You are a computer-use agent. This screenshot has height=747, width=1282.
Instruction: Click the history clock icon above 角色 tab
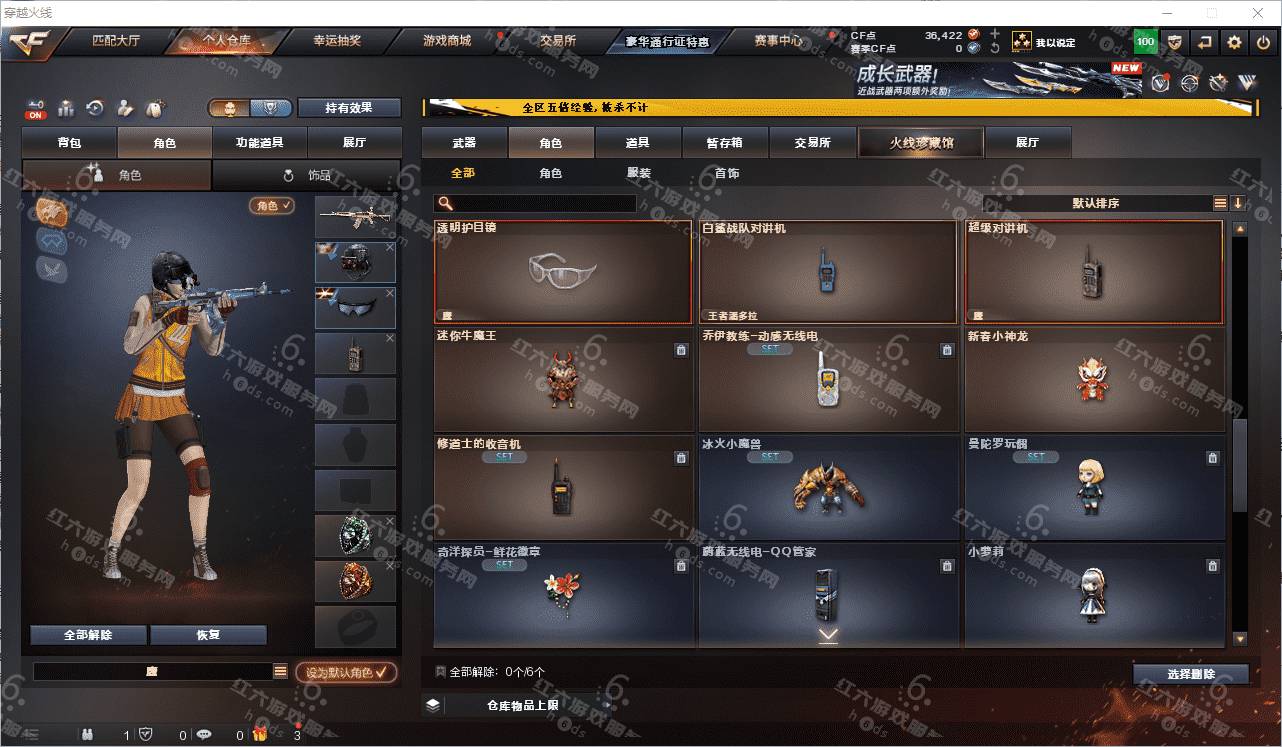click(95, 108)
